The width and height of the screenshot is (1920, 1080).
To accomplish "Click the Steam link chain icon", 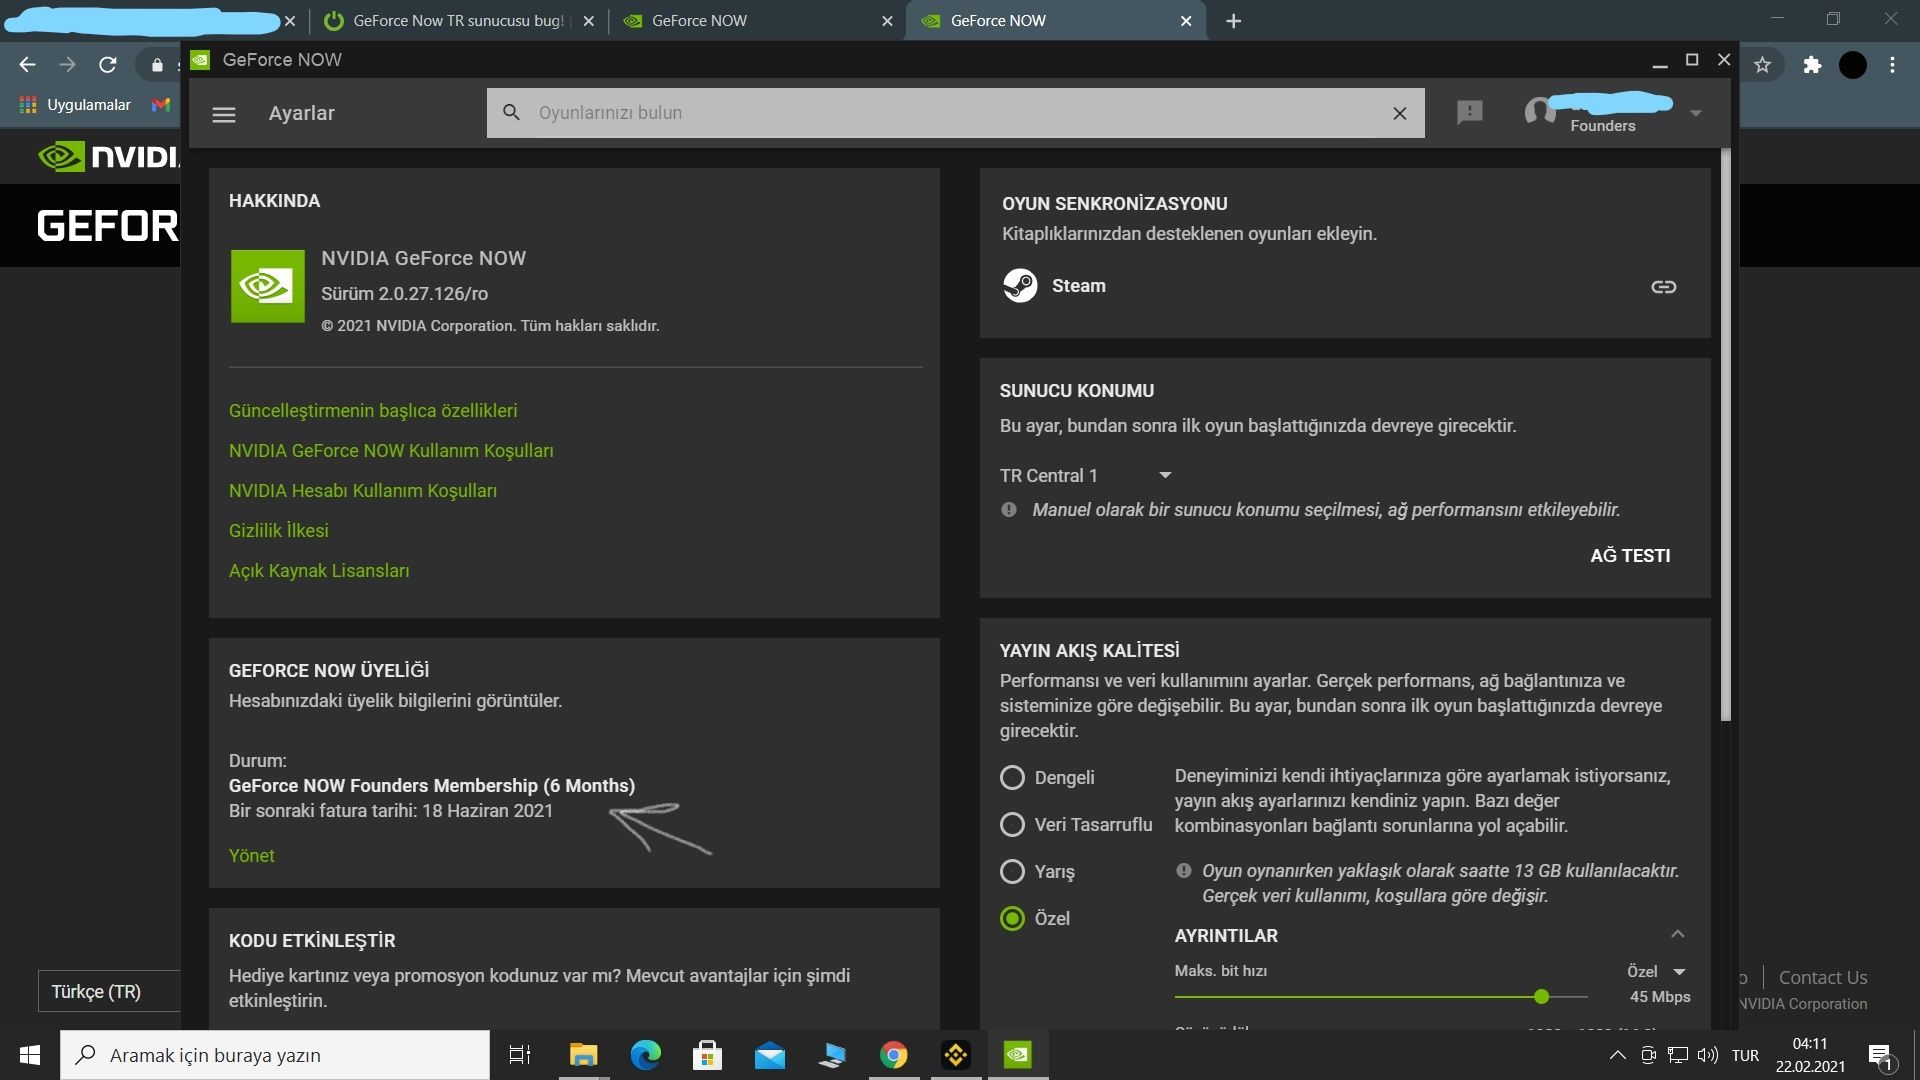I will (x=1663, y=287).
